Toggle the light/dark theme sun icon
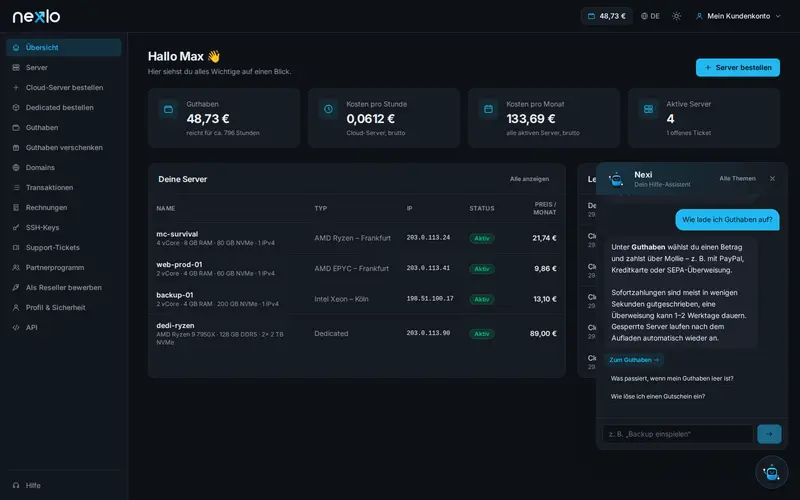 pyautogui.click(x=677, y=16)
